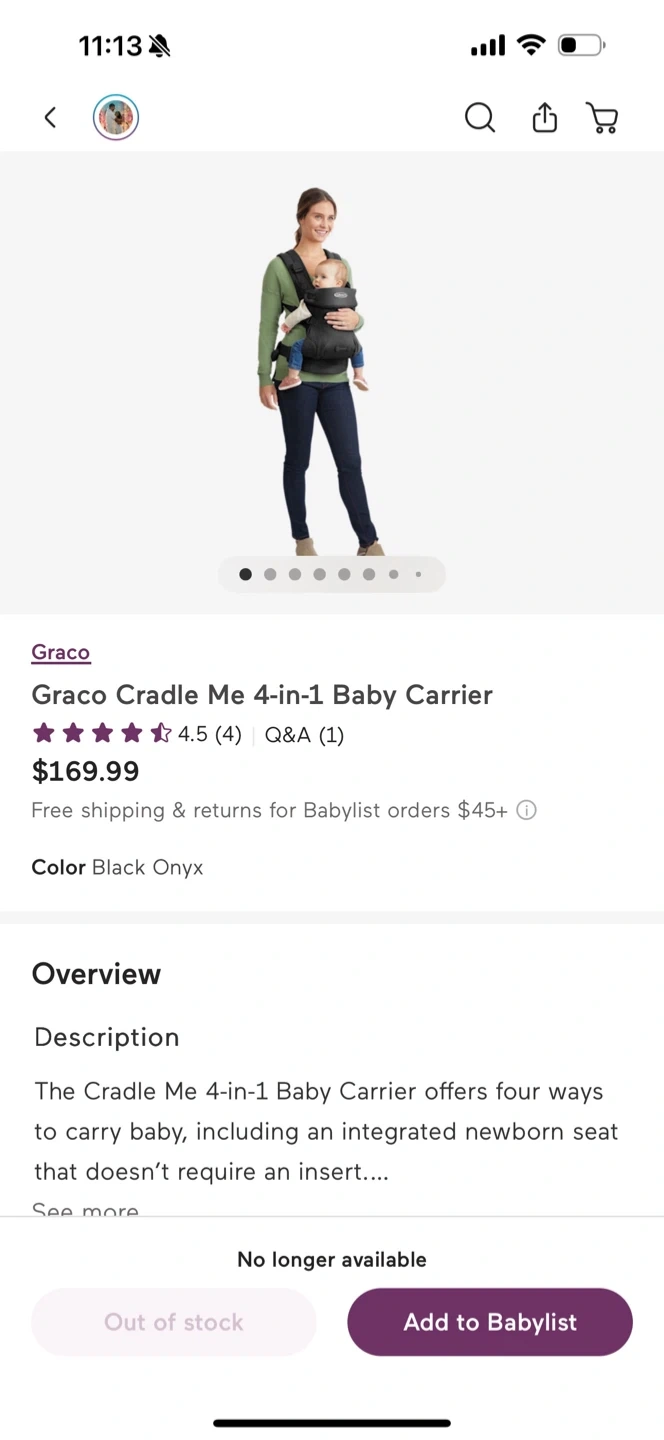Open search with the magnifier icon
This screenshot has height=1440, width=664.
coord(480,118)
